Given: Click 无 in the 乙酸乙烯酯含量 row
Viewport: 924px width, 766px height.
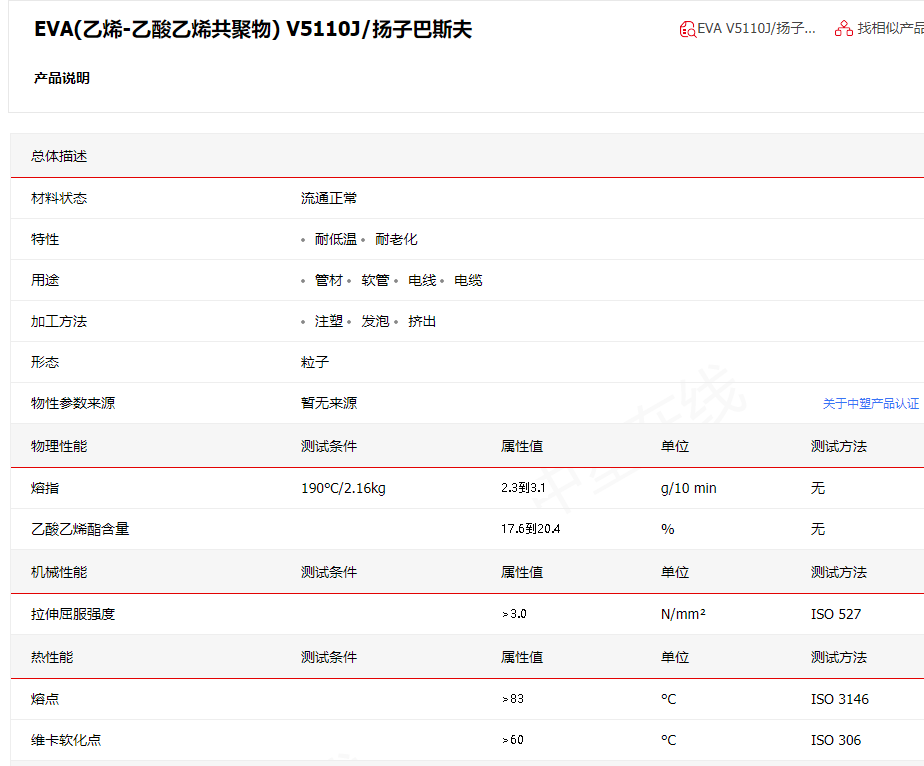Looking at the screenshot, I should coord(818,529).
